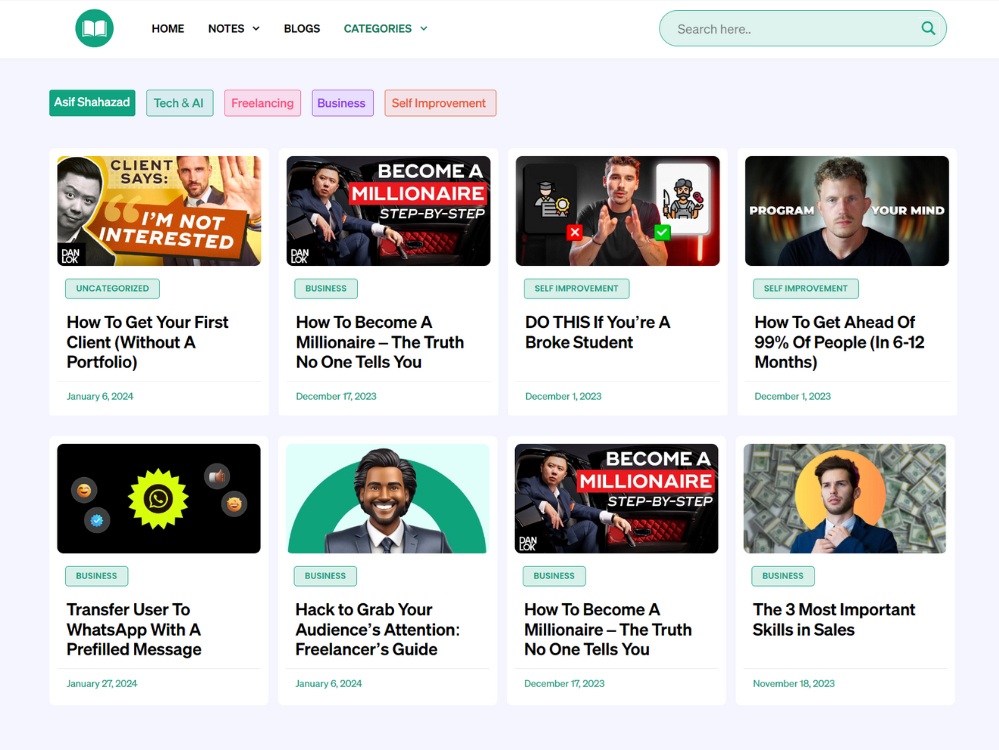Viewport: 999px width, 750px height.
Task: Choose the Self Improvement filter tag
Action: pos(439,103)
